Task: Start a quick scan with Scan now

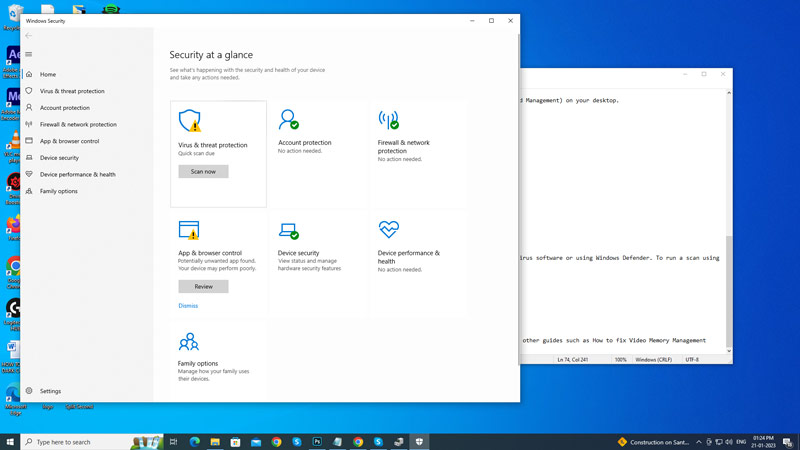Action: 203,171
